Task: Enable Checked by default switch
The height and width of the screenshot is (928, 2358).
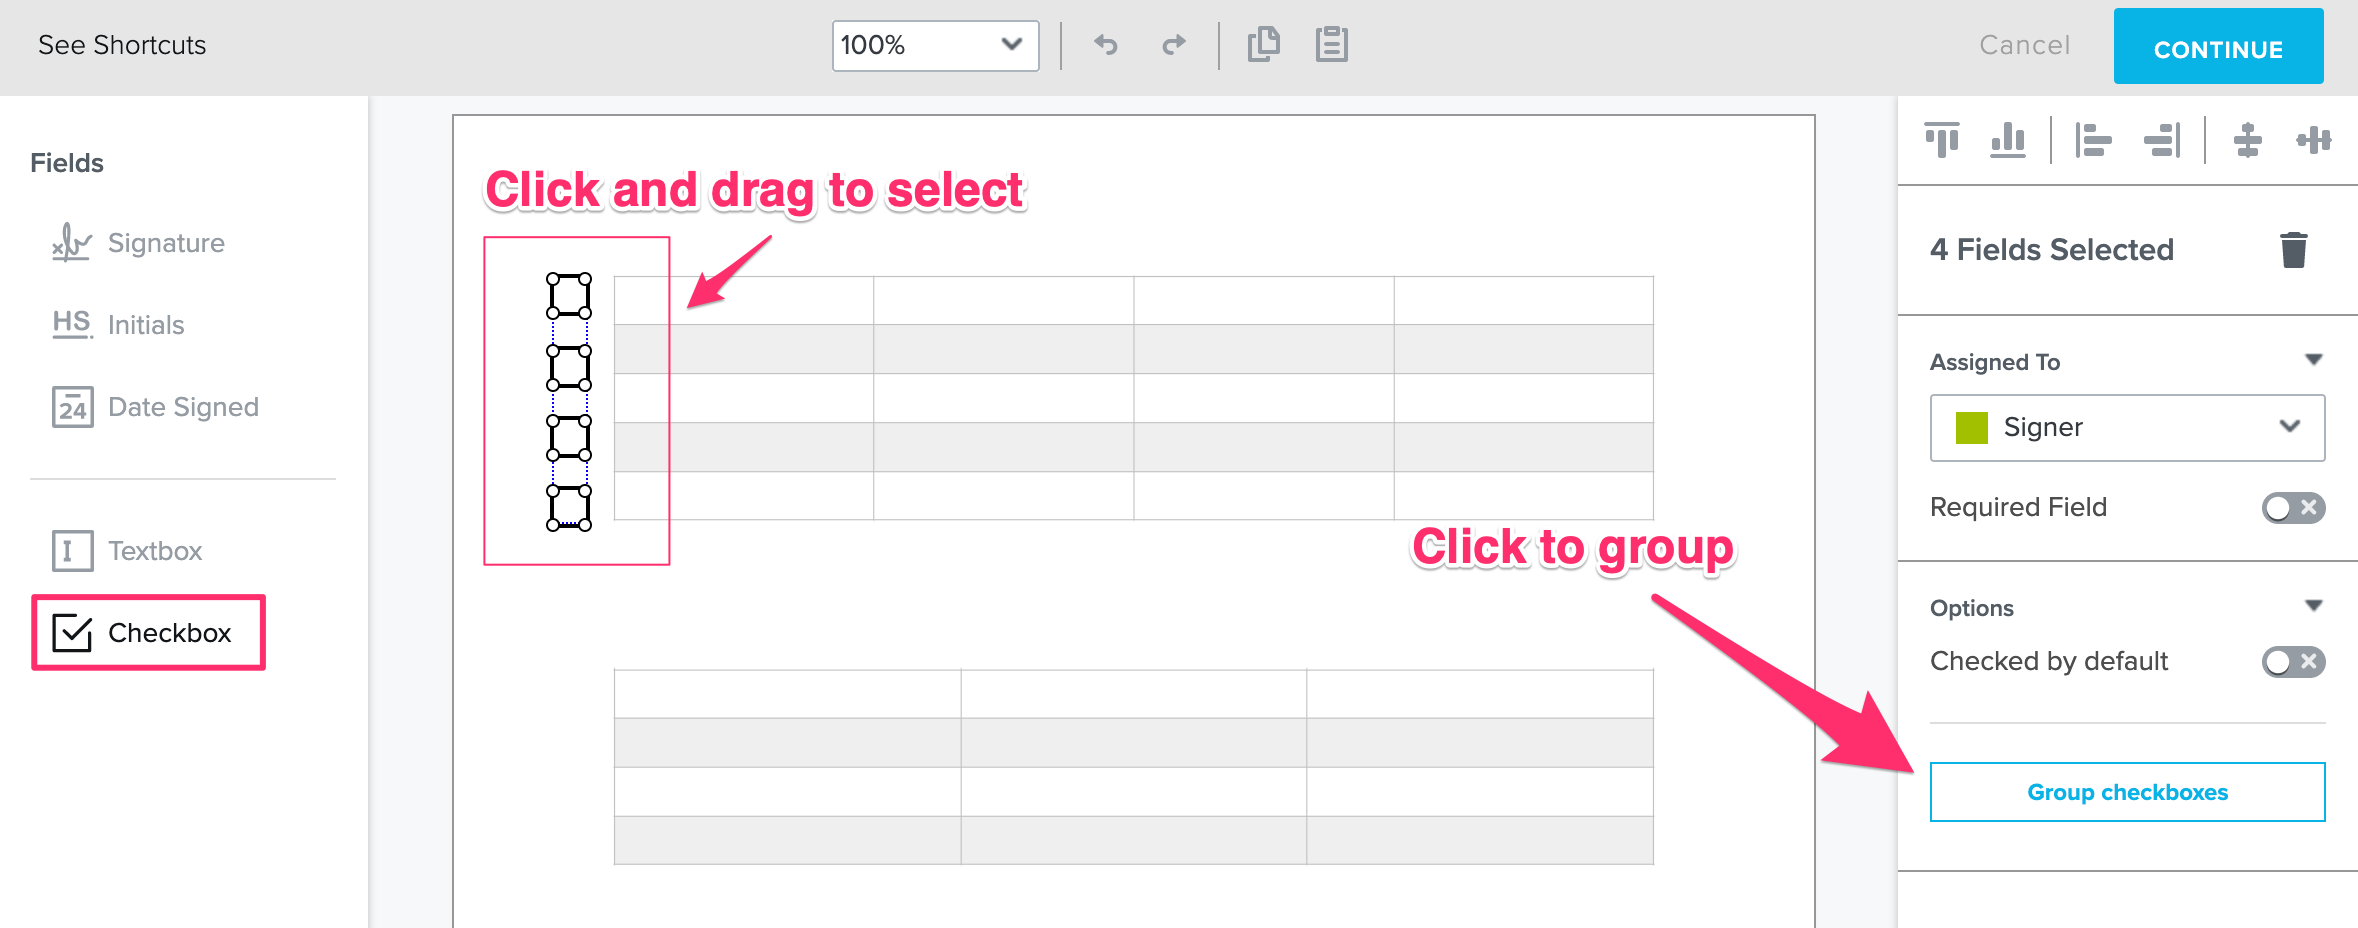Action: 2293,662
